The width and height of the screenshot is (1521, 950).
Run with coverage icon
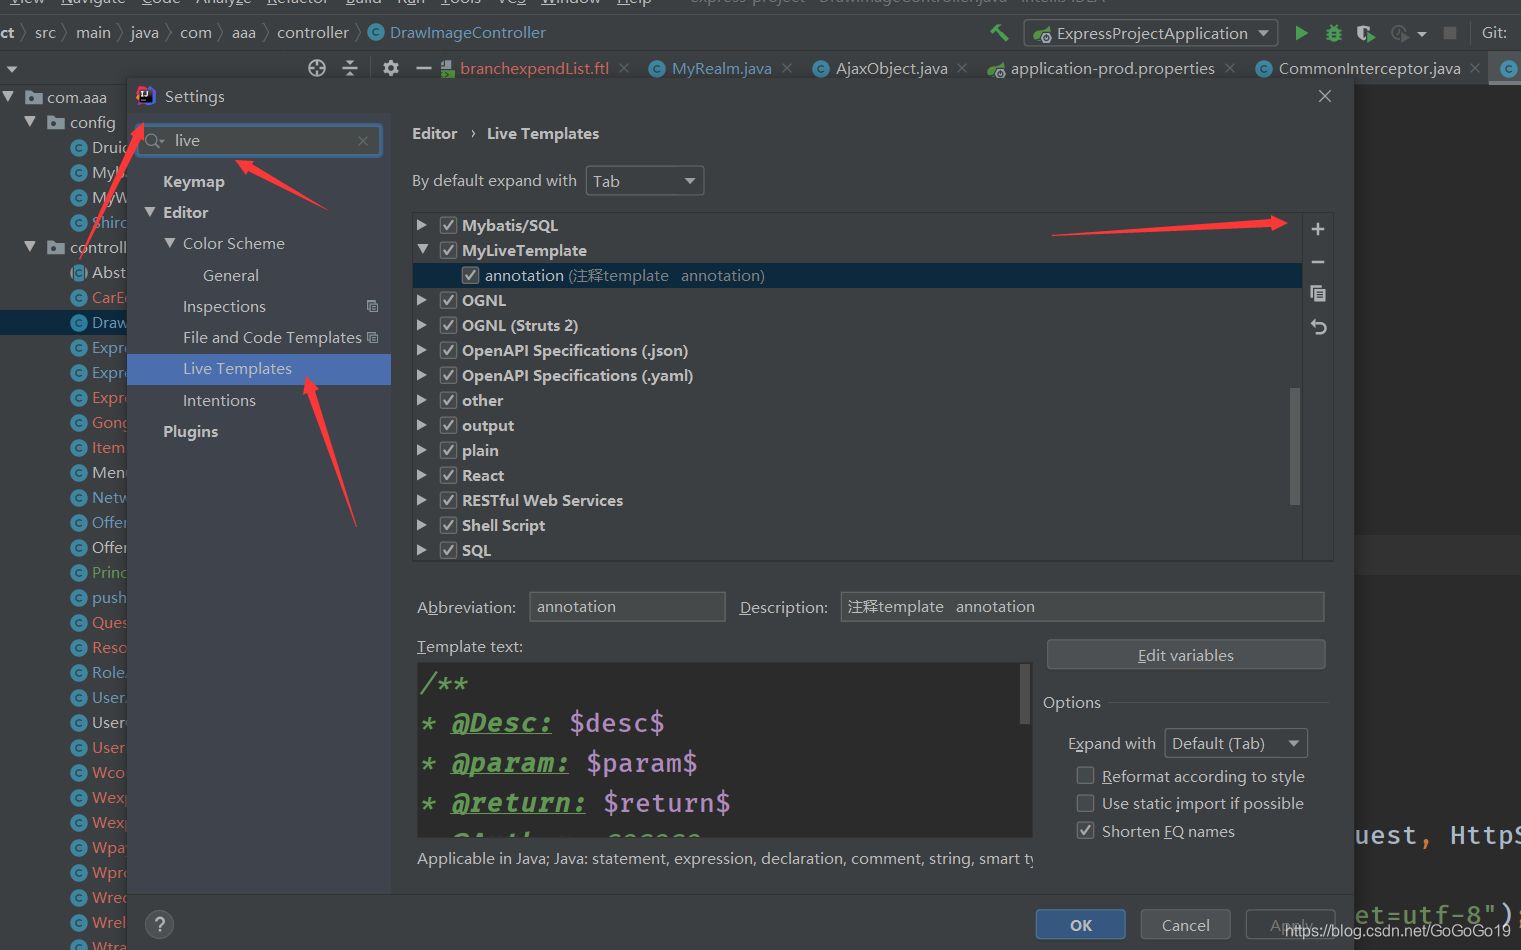(x=1365, y=33)
